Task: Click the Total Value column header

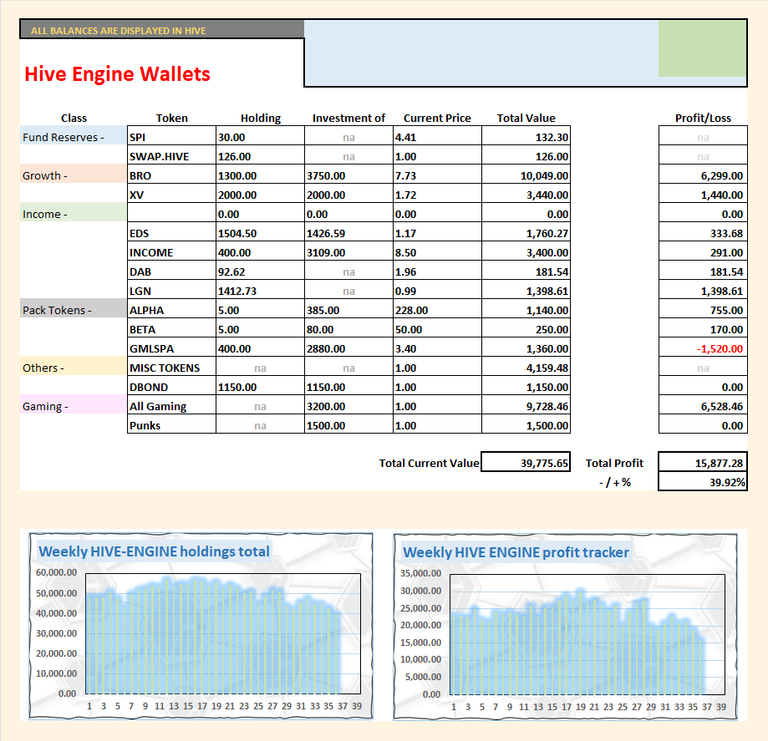Action: coord(526,118)
